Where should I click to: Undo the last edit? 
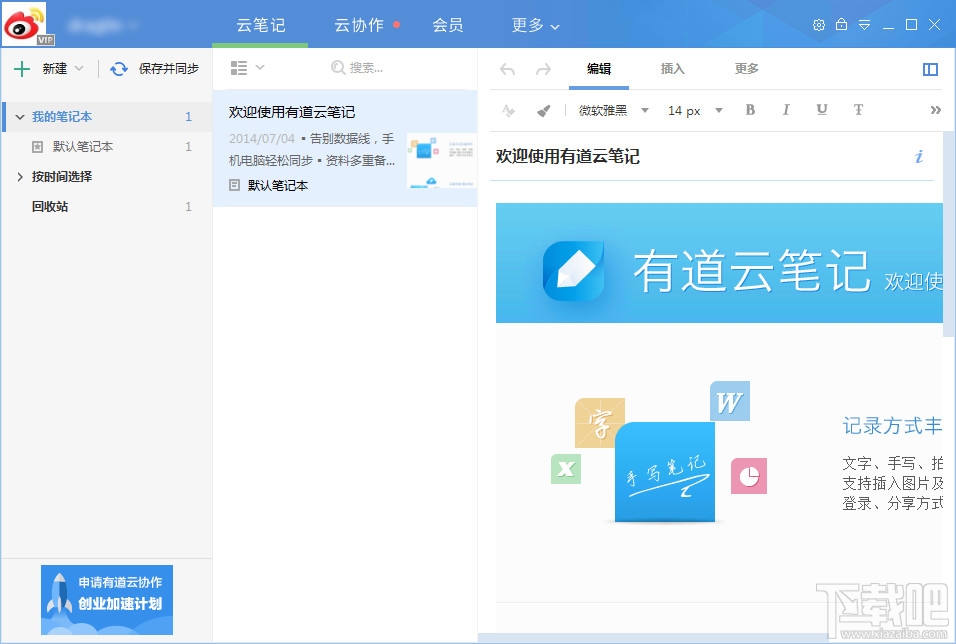click(x=507, y=70)
